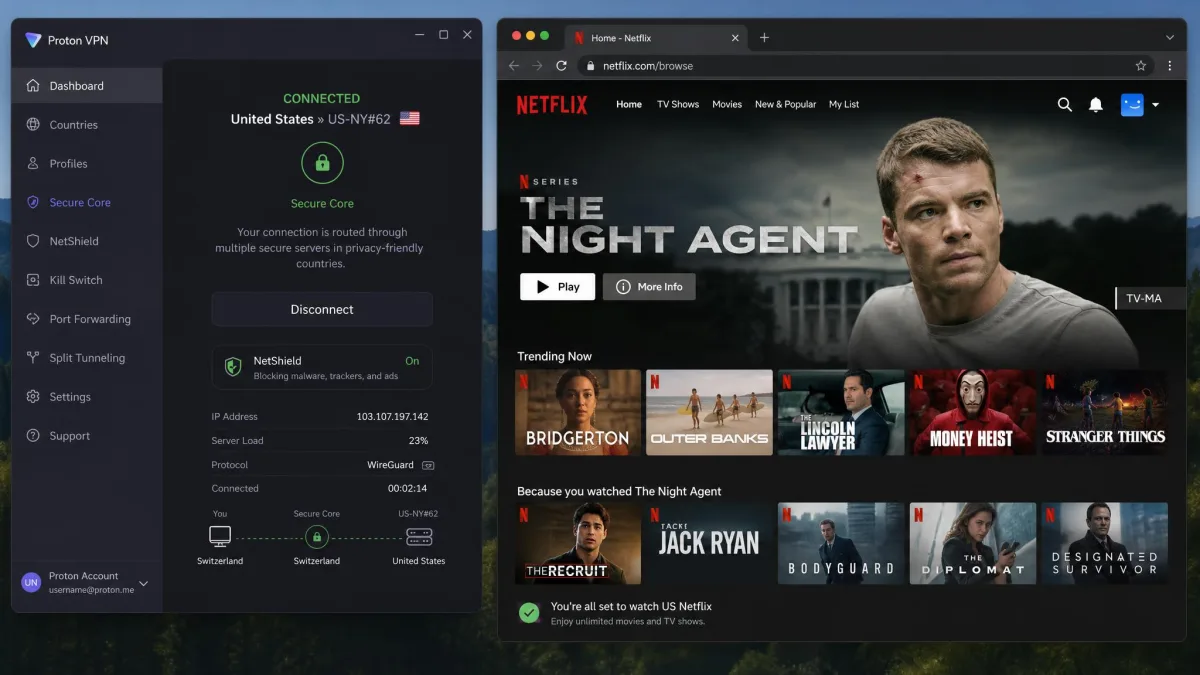The image size is (1200, 675).
Task: Click IP address 103.107.197.142
Action: click(x=392, y=417)
